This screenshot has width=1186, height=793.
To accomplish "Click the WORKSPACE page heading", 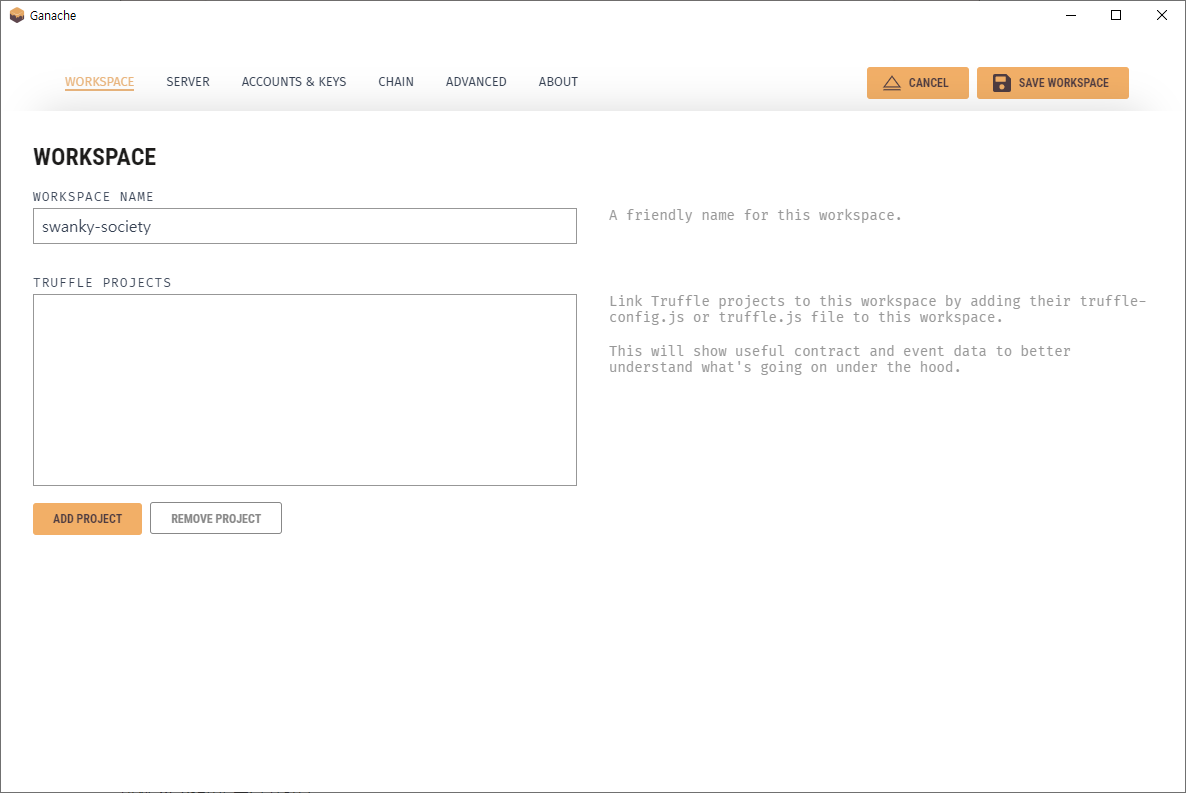I will [95, 157].
